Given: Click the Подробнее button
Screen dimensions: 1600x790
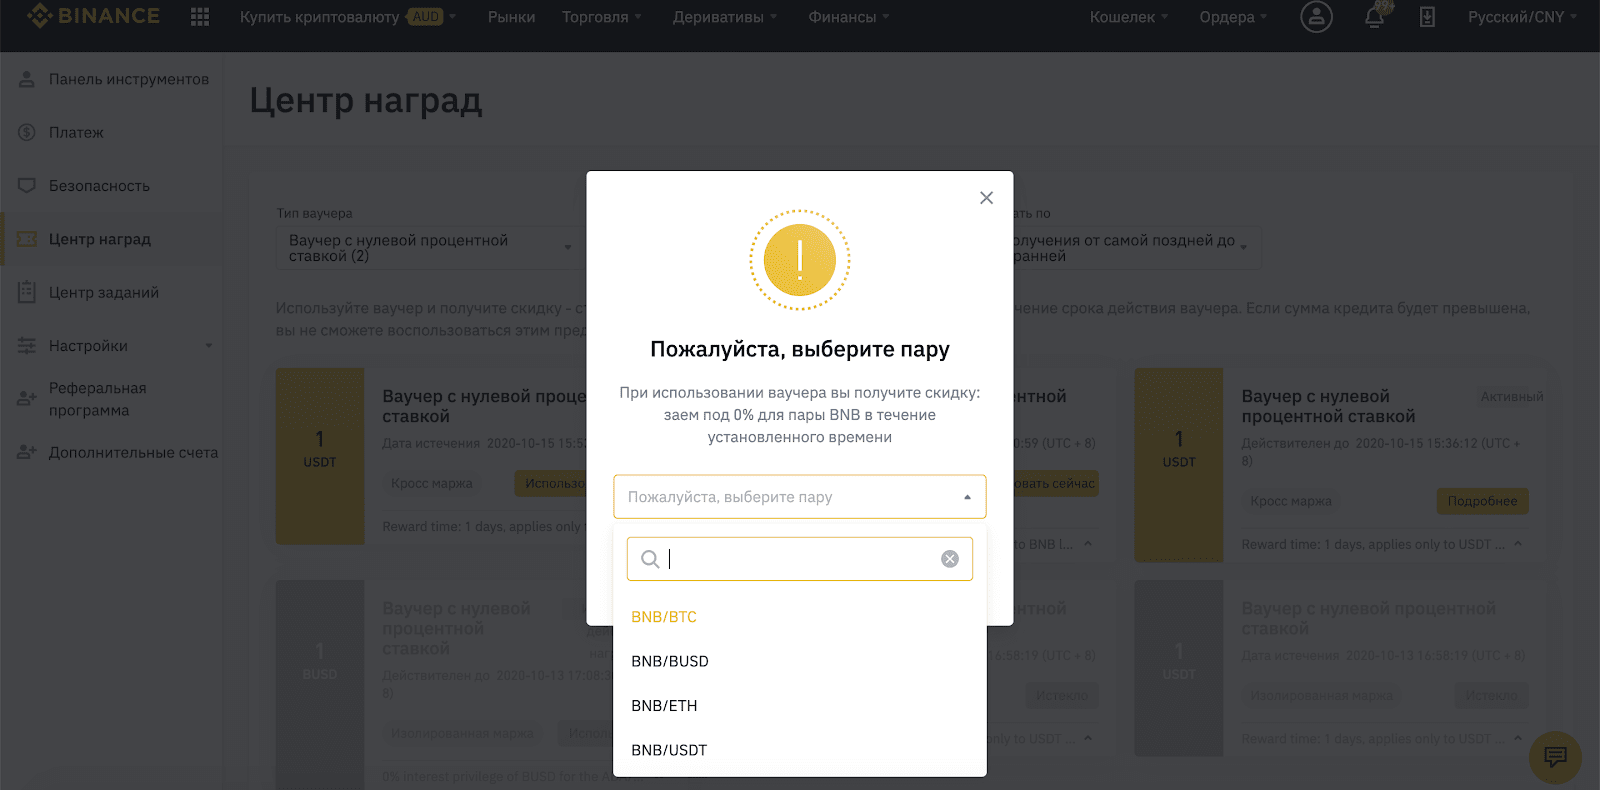Looking at the screenshot, I should pos(1482,501).
